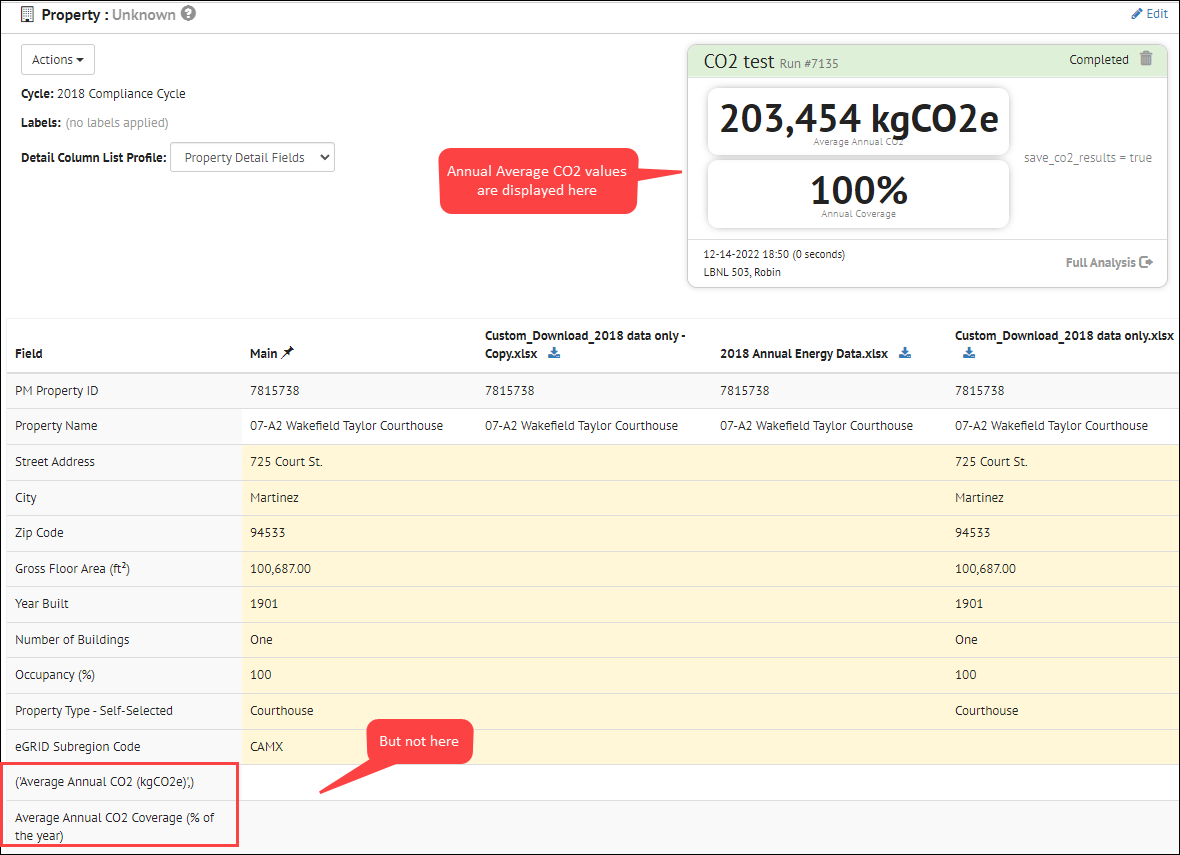Click the Completed status label
This screenshot has height=855, width=1180.
pyautogui.click(x=1098, y=59)
